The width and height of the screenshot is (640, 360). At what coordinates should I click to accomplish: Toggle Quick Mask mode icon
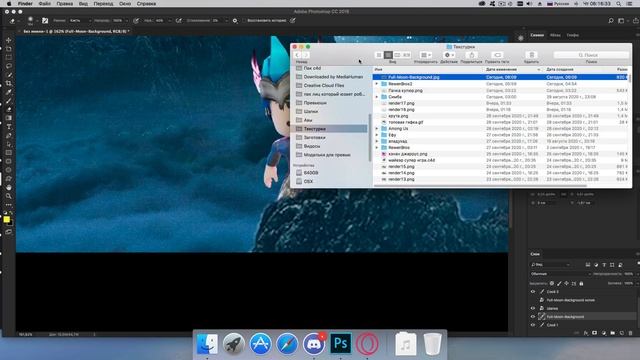pos(9,232)
